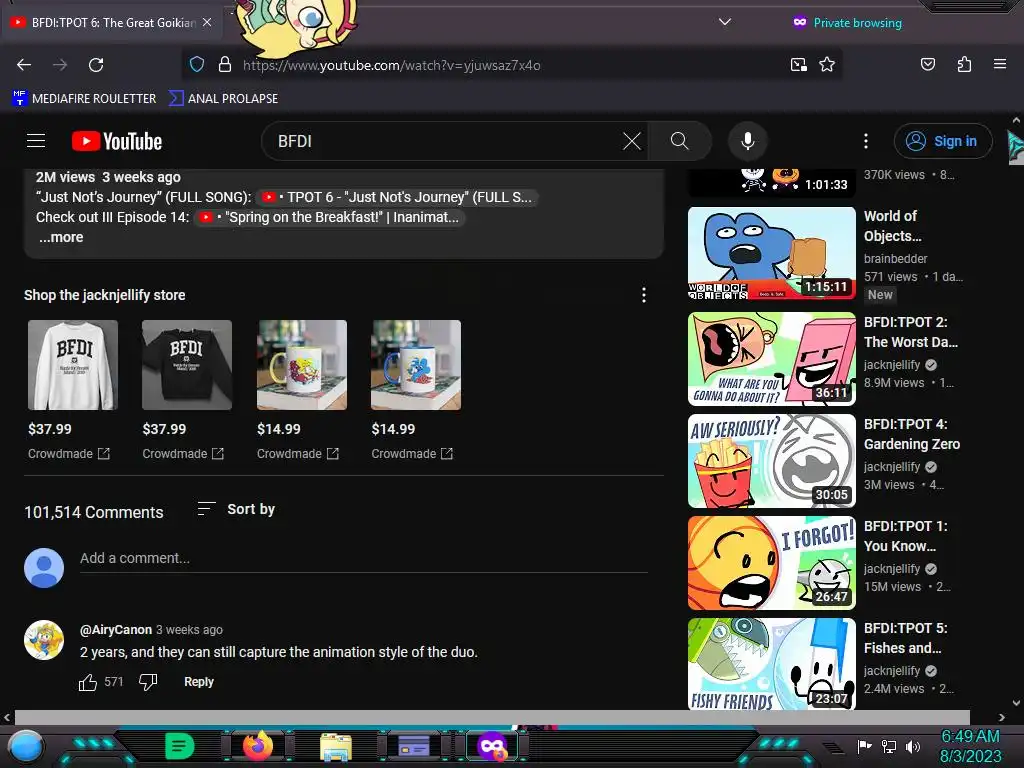This screenshot has height=768, width=1024.
Task: Open black BFDI sweatshirt product
Action: point(187,365)
